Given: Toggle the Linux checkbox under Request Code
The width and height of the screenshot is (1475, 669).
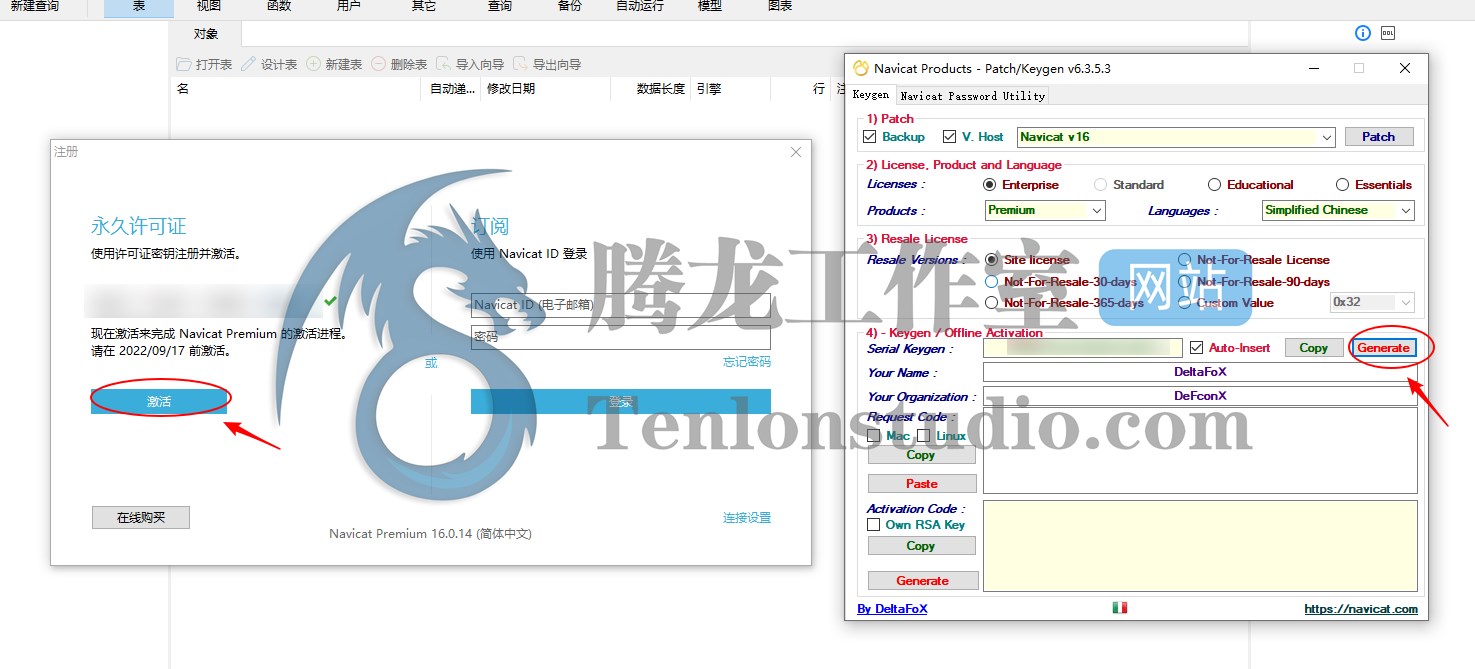Looking at the screenshot, I should (924, 436).
